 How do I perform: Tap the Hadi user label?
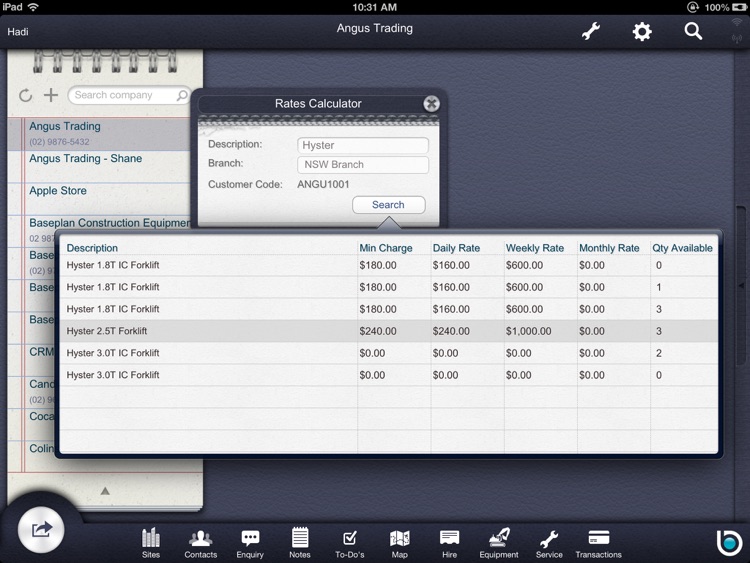pyautogui.click(x=18, y=32)
